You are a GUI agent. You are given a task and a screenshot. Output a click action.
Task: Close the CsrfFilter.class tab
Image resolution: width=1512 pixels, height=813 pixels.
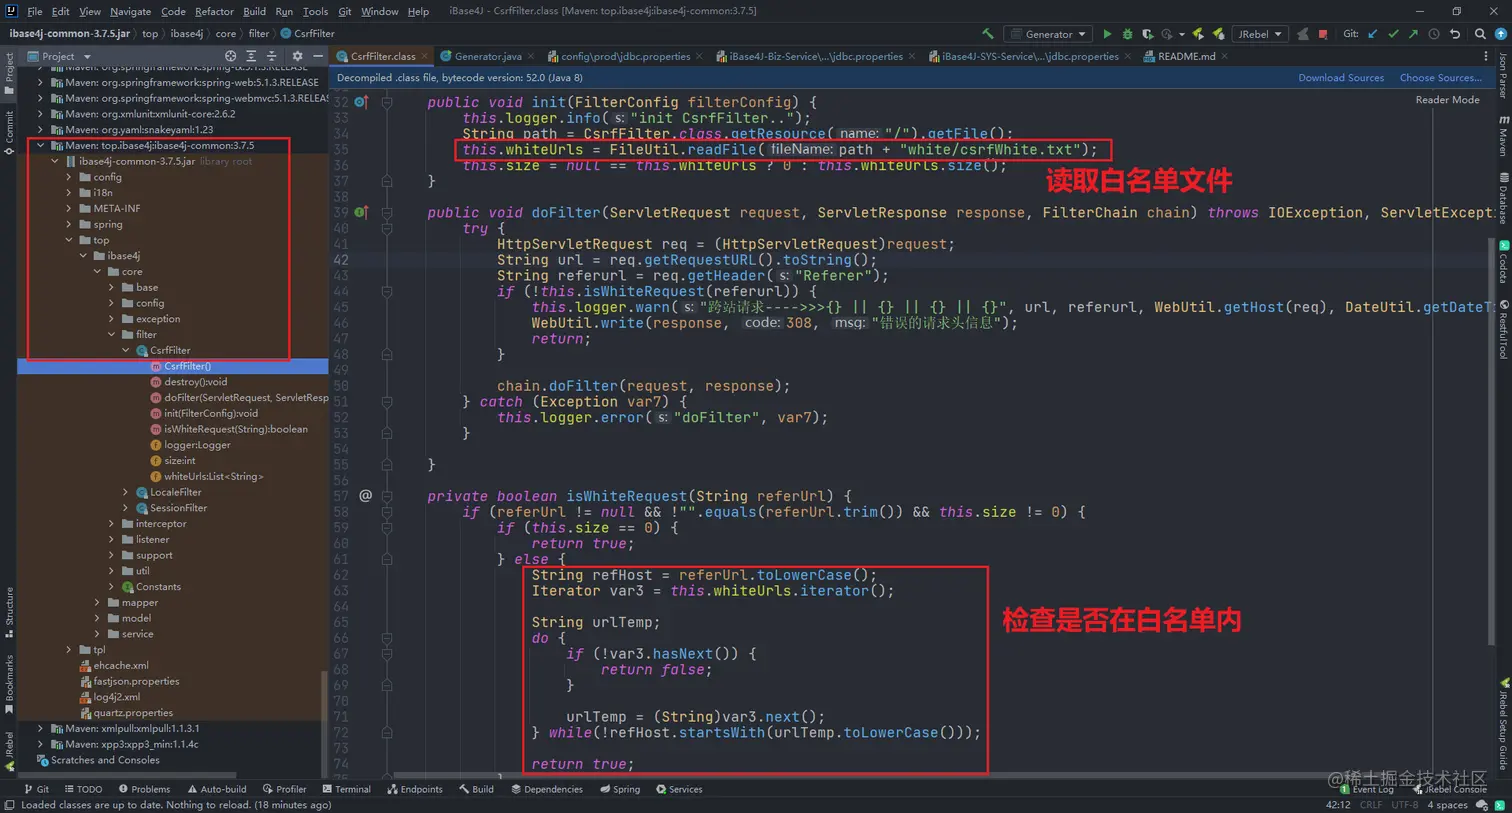[424, 56]
